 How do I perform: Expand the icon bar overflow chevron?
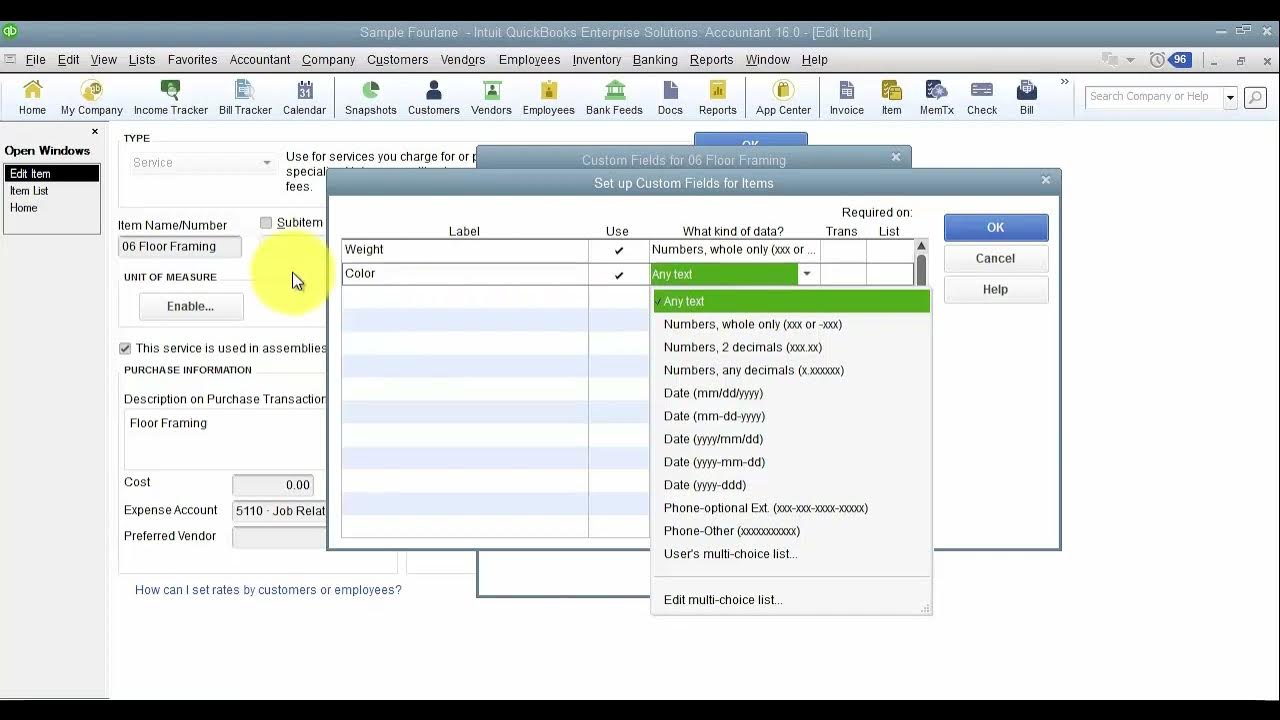pos(1064,82)
